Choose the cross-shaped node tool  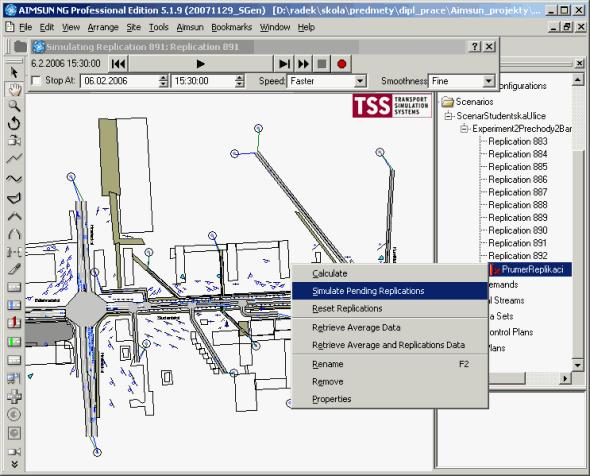click(14, 397)
